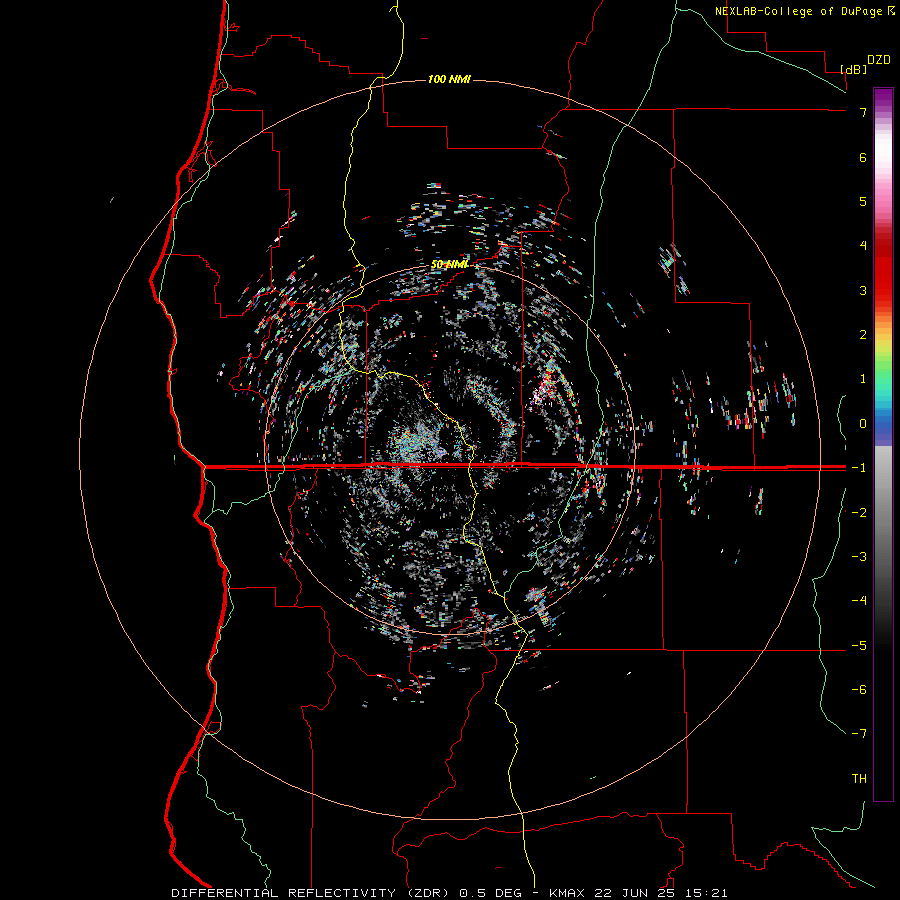Image resolution: width=900 pixels, height=900 pixels.
Task: Click the [dB] units label
Action: coord(853,69)
